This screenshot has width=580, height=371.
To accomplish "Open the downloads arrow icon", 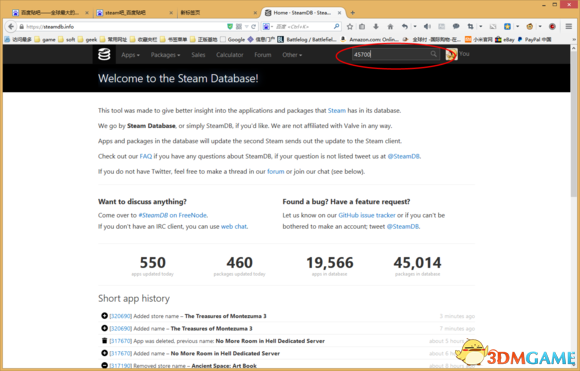I will click(x=376, y=26).
